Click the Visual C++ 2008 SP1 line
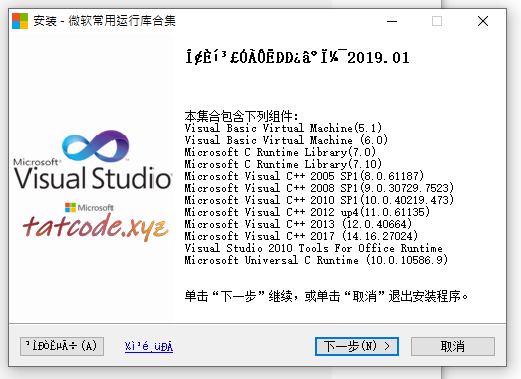Image resolution: width=521 pixels, height=379 pixels. pos(319,188)
